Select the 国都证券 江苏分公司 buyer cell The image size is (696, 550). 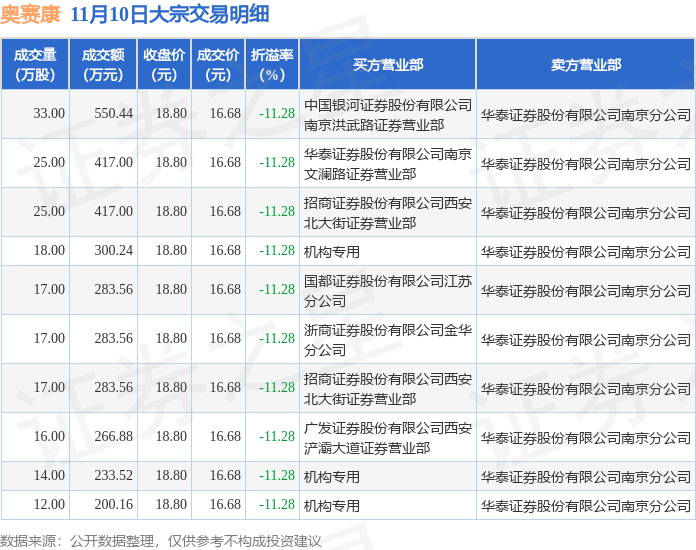[x=388, y=290]
